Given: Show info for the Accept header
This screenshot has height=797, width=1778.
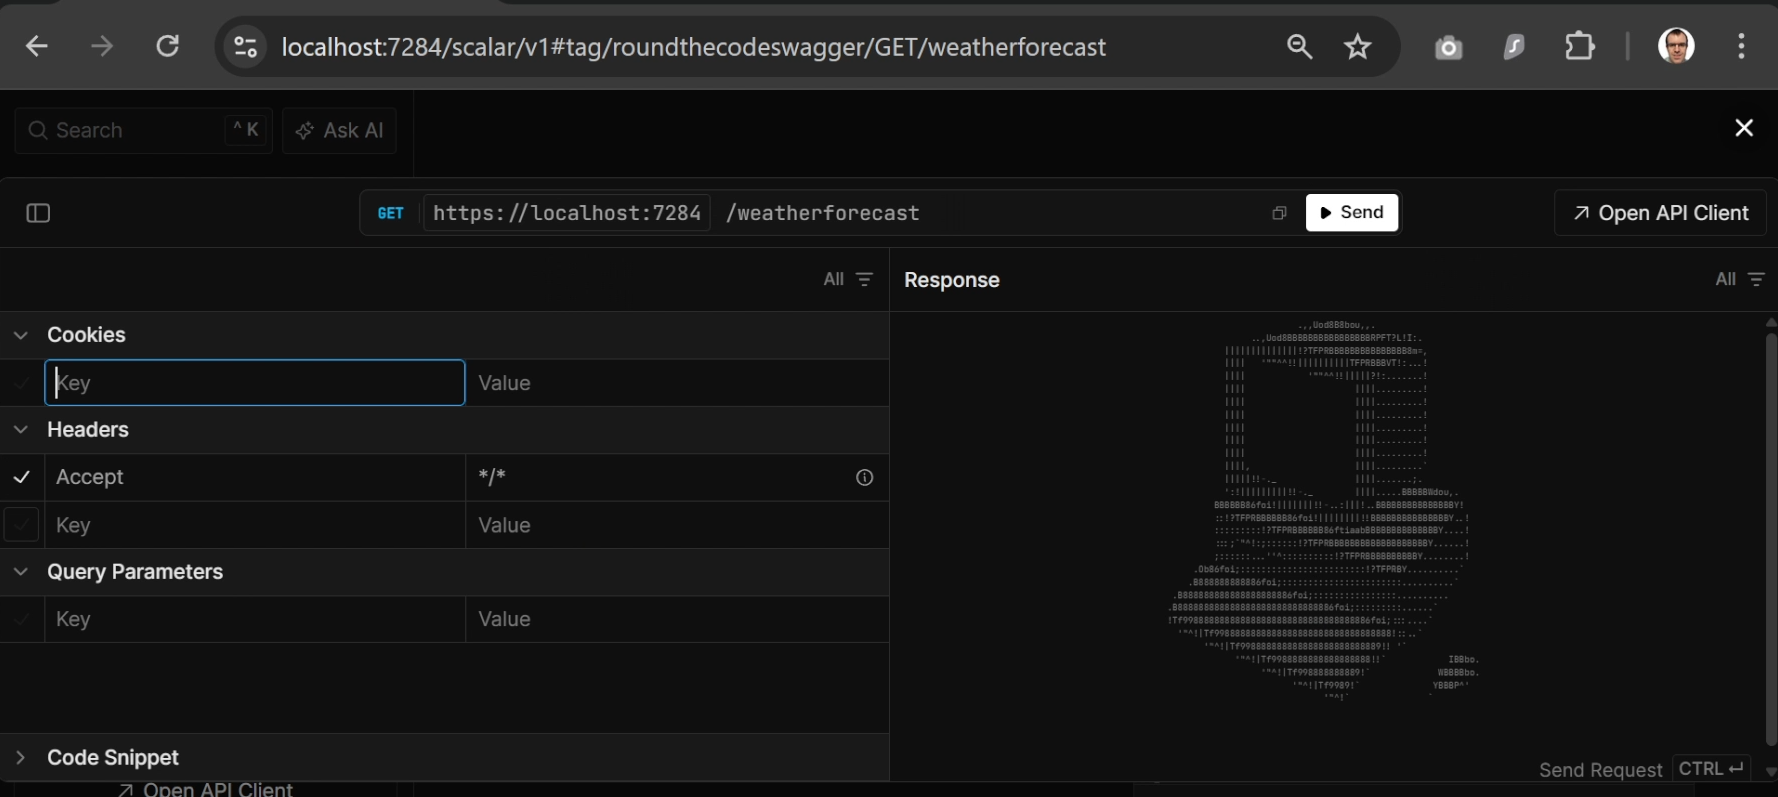Looking at the screenshot, I should [865, 478].
